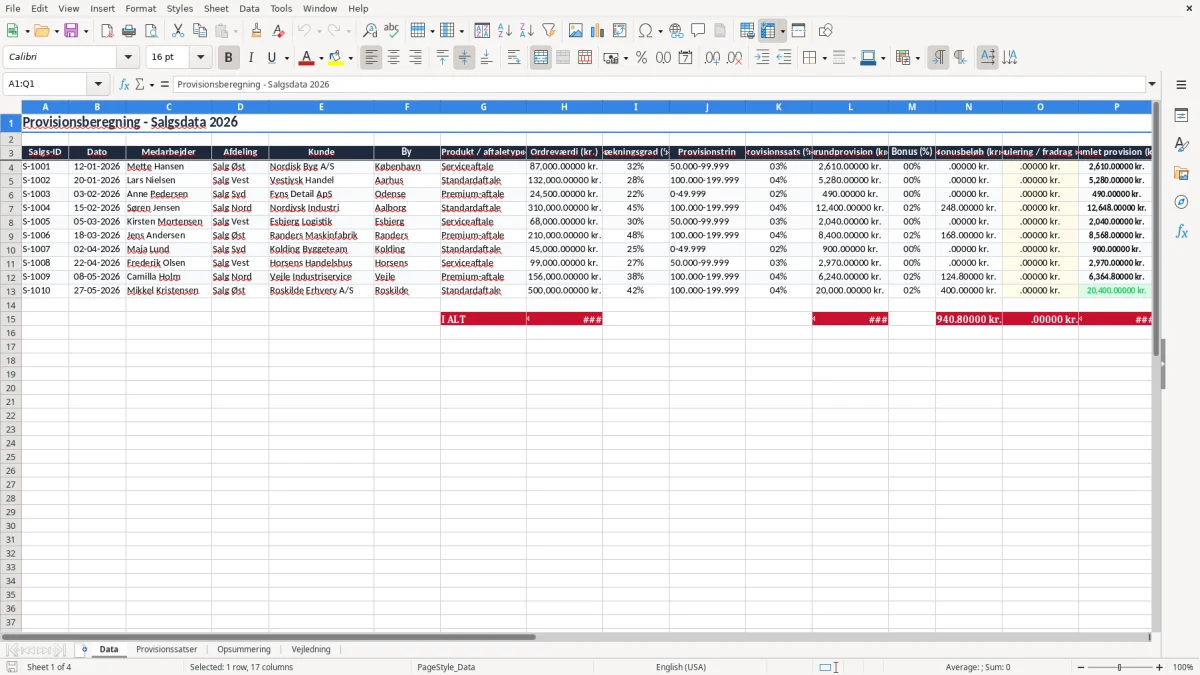This screenshot has width=1200, height=675.
Task: Toggle Center Horizontally alignment button
Action: tap(394, 58)
